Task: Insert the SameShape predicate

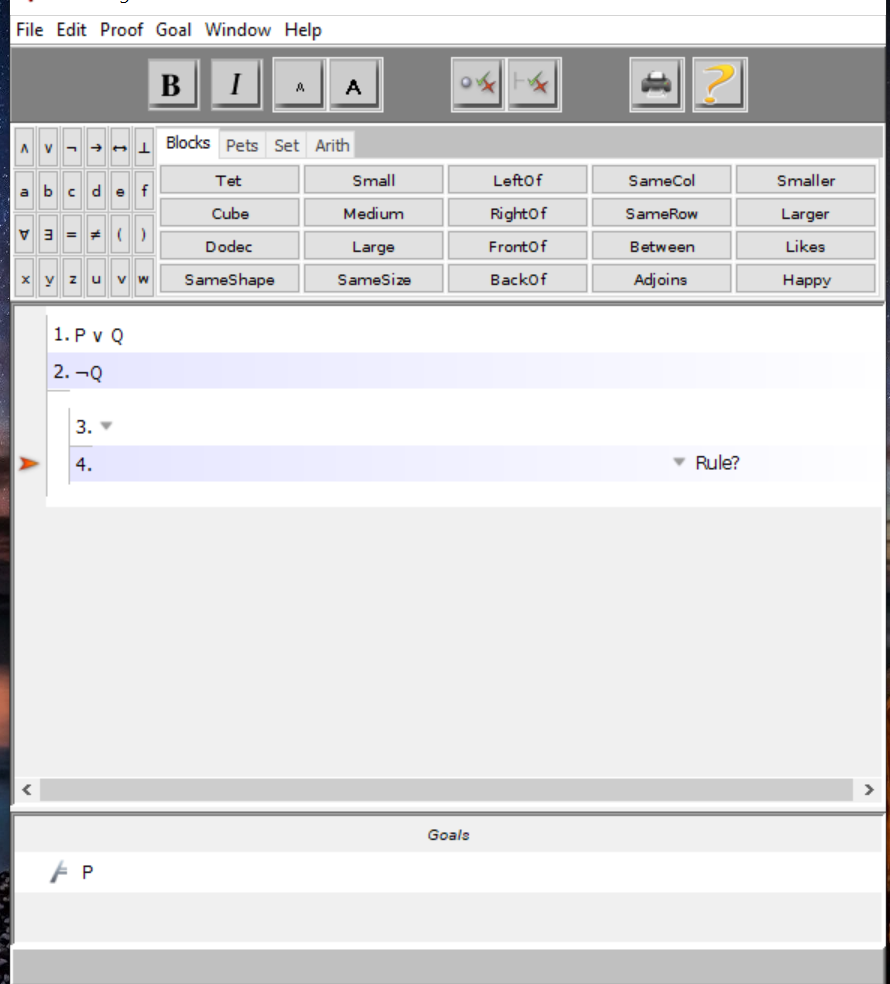Action: (x=229, y=280)
